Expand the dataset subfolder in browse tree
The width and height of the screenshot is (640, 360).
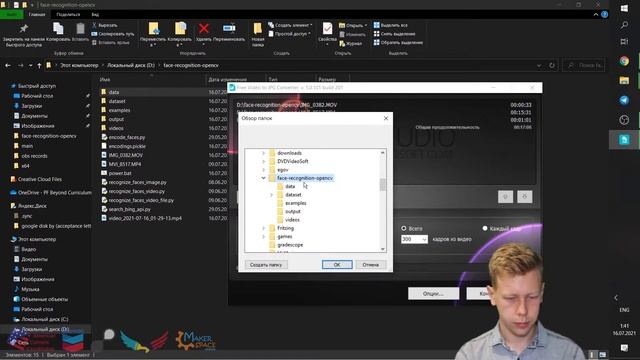pos(271,195)
